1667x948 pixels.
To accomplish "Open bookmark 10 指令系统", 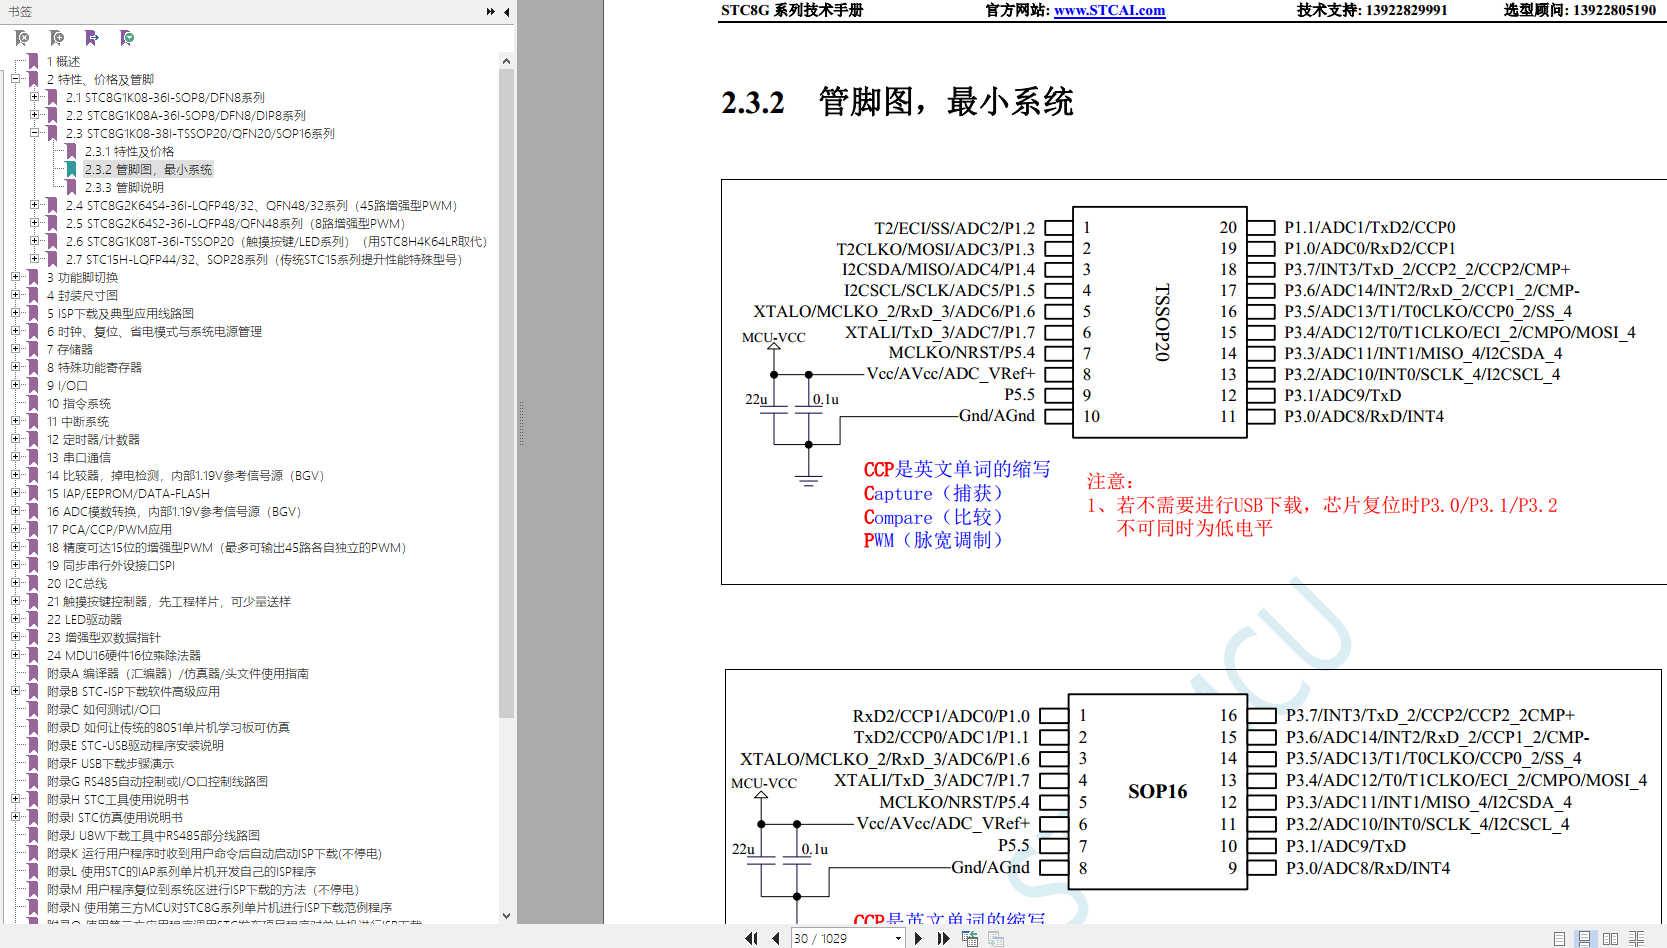I will pyautogui.click(x=79, y=403).
